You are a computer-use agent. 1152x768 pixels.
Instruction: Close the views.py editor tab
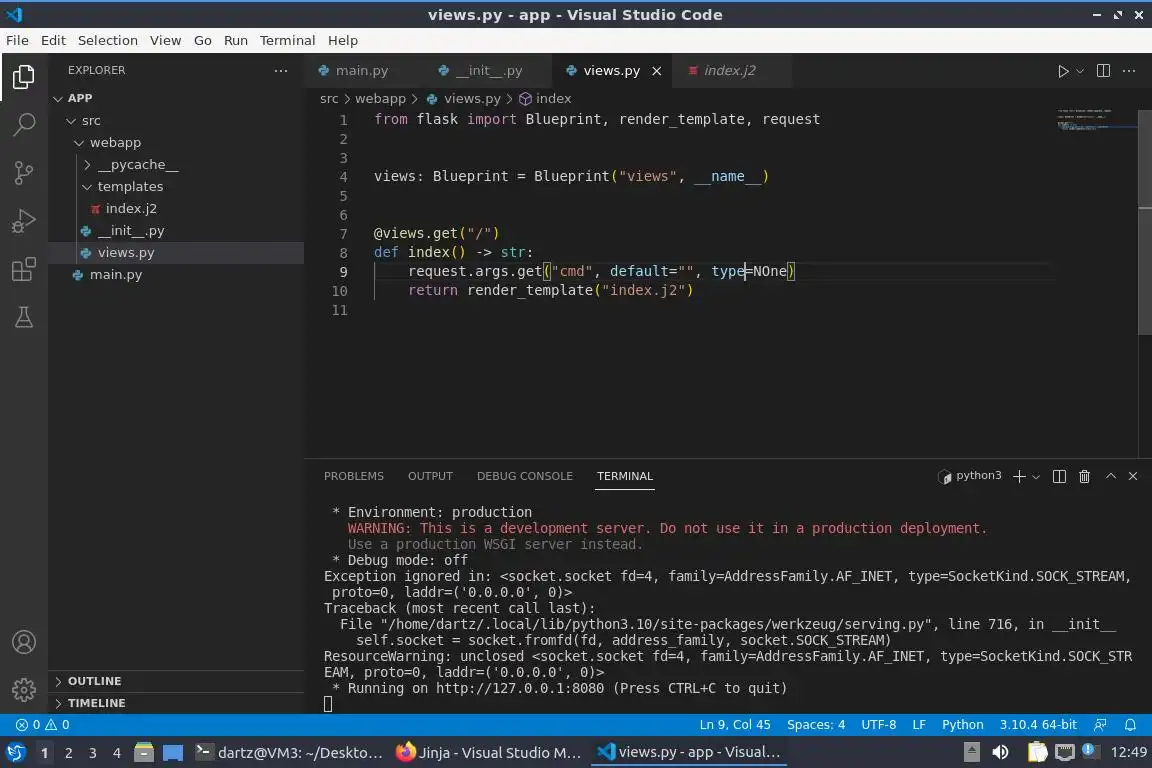657,71
